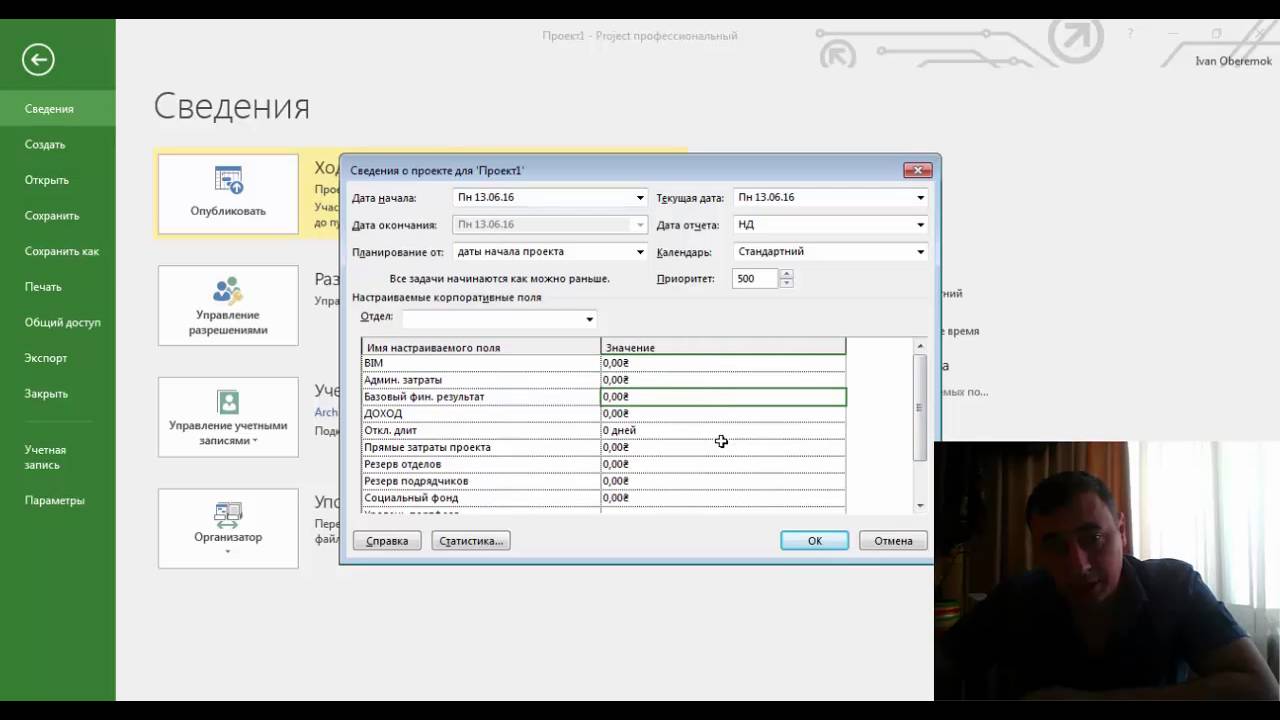Increase Приоритет with spinner up arrow
Screen dimensions: 1280x720
786,275
